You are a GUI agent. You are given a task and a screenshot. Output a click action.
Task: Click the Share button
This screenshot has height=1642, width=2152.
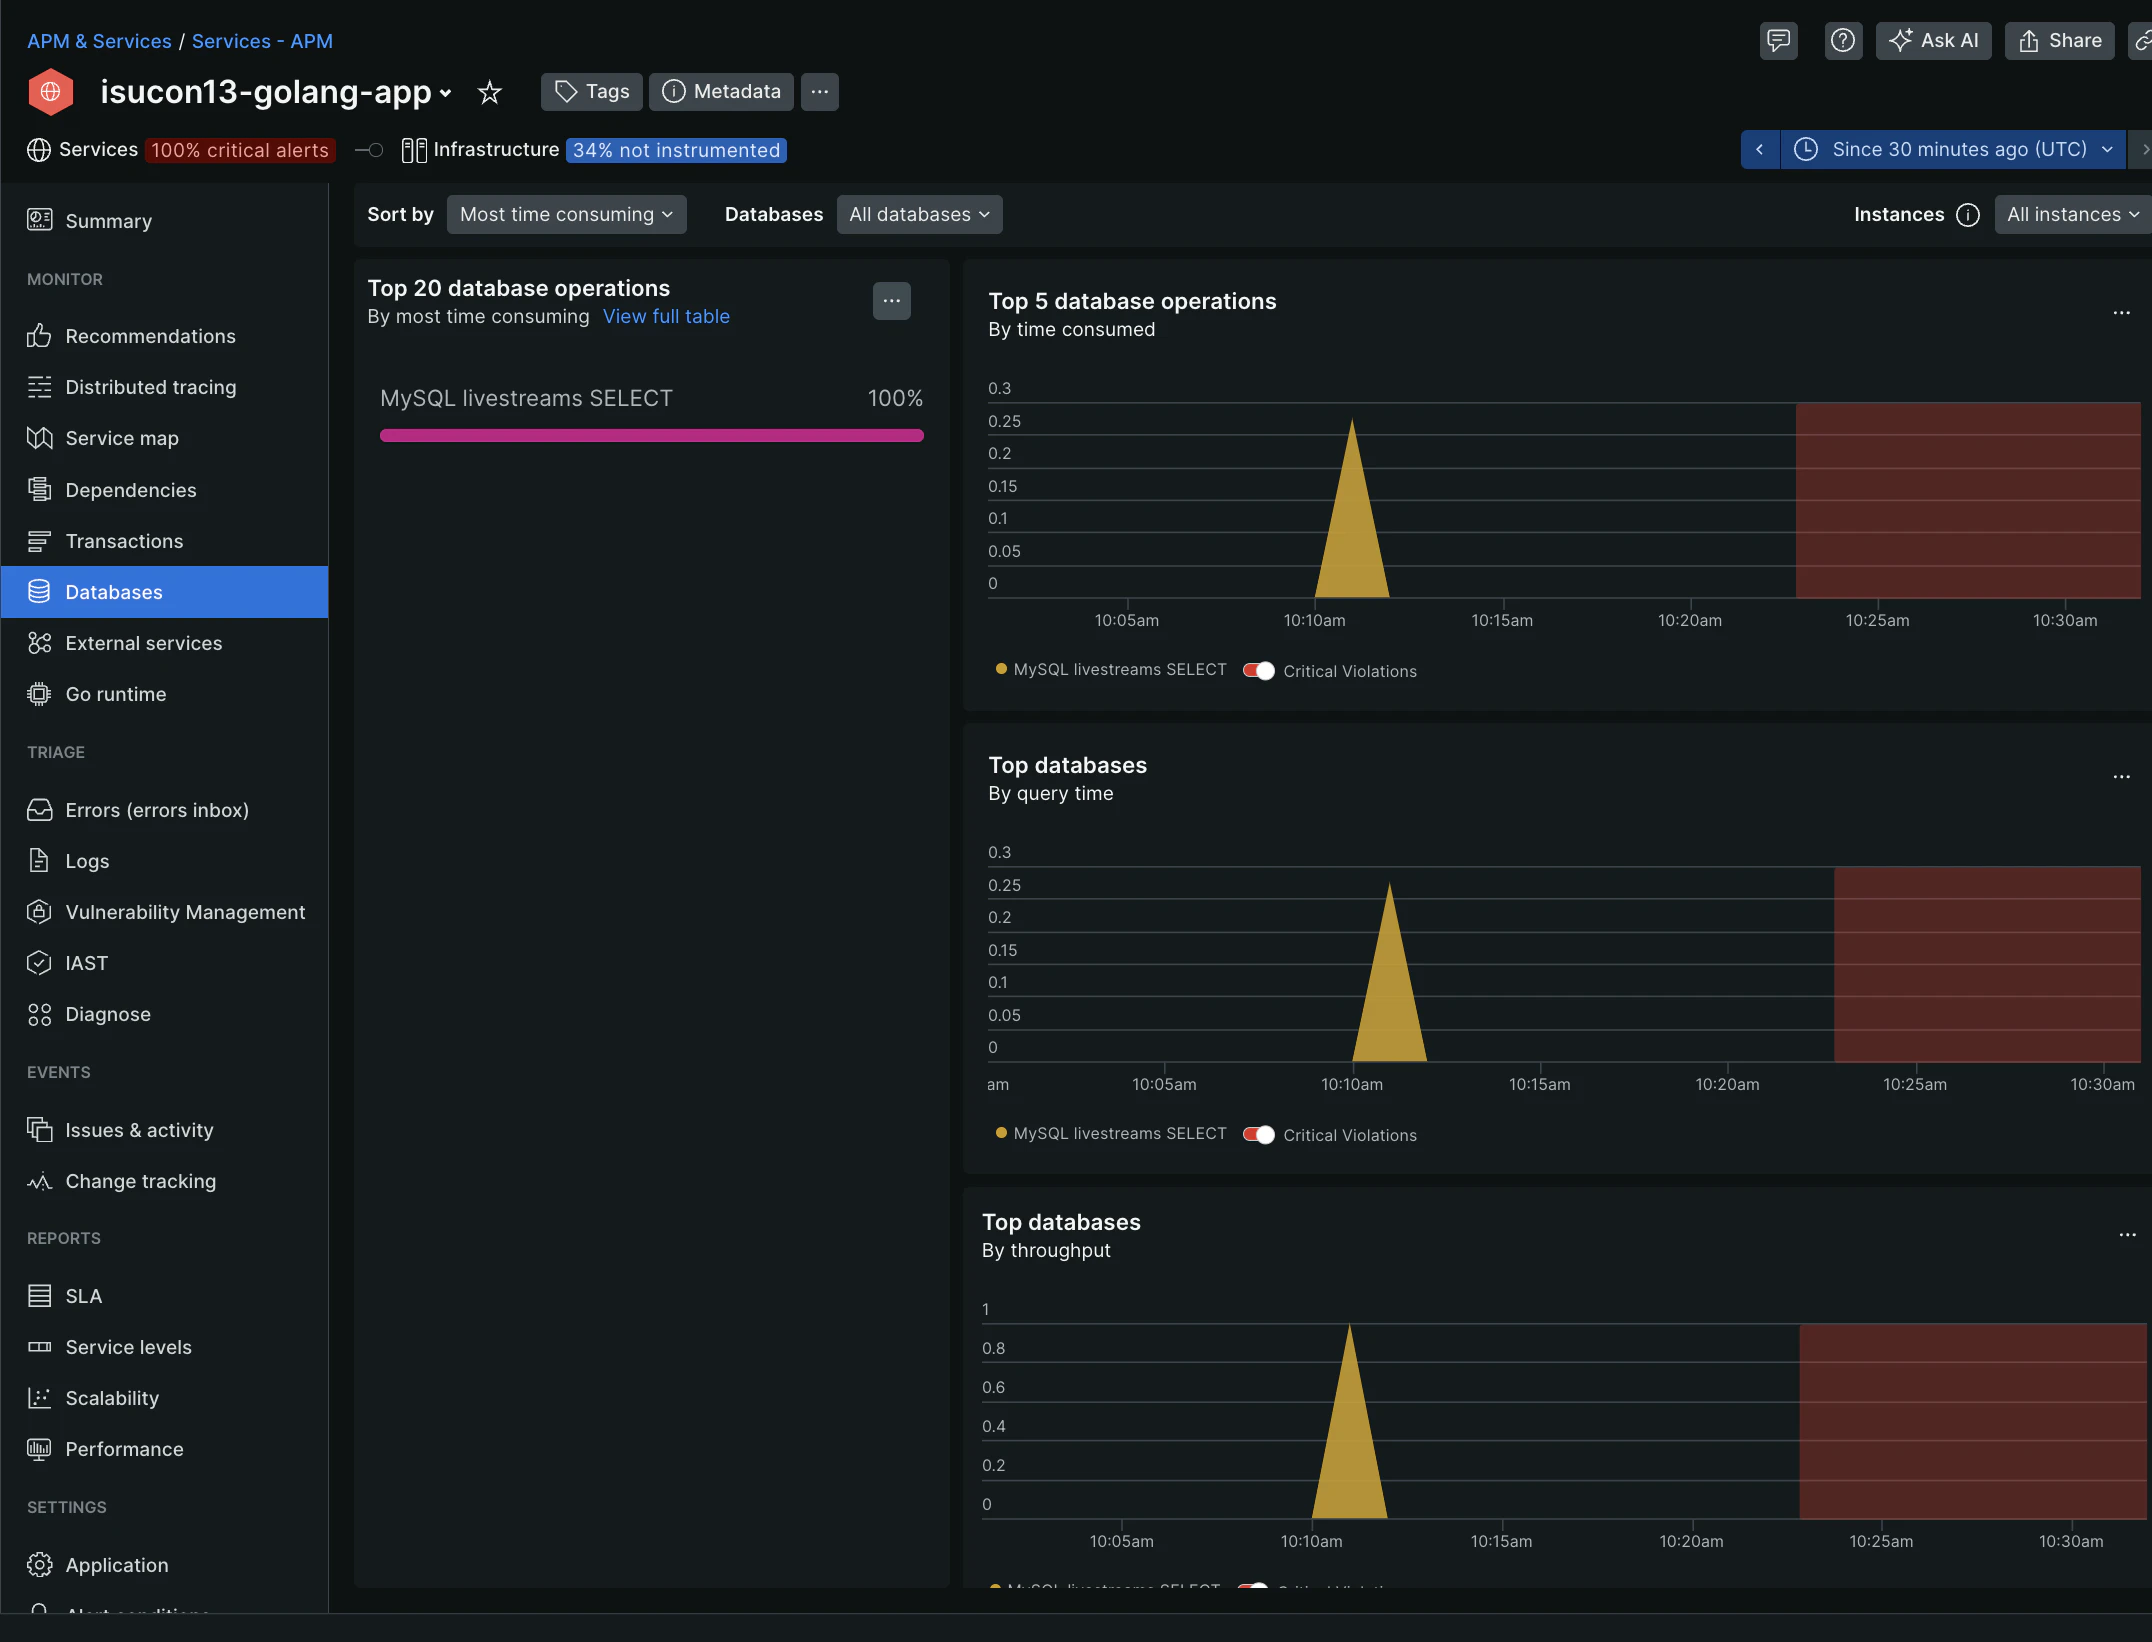pyautogui.click(x=2059, y=41)
